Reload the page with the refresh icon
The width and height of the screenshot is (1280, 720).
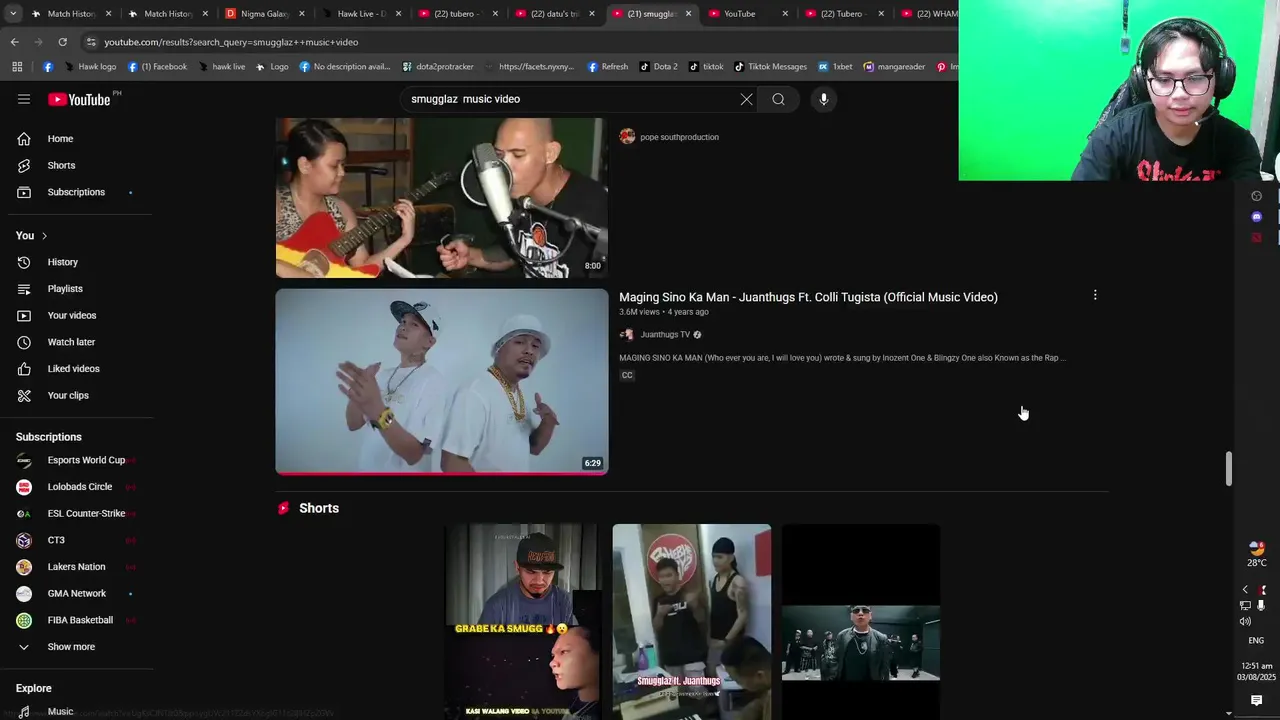click(62, 42)
